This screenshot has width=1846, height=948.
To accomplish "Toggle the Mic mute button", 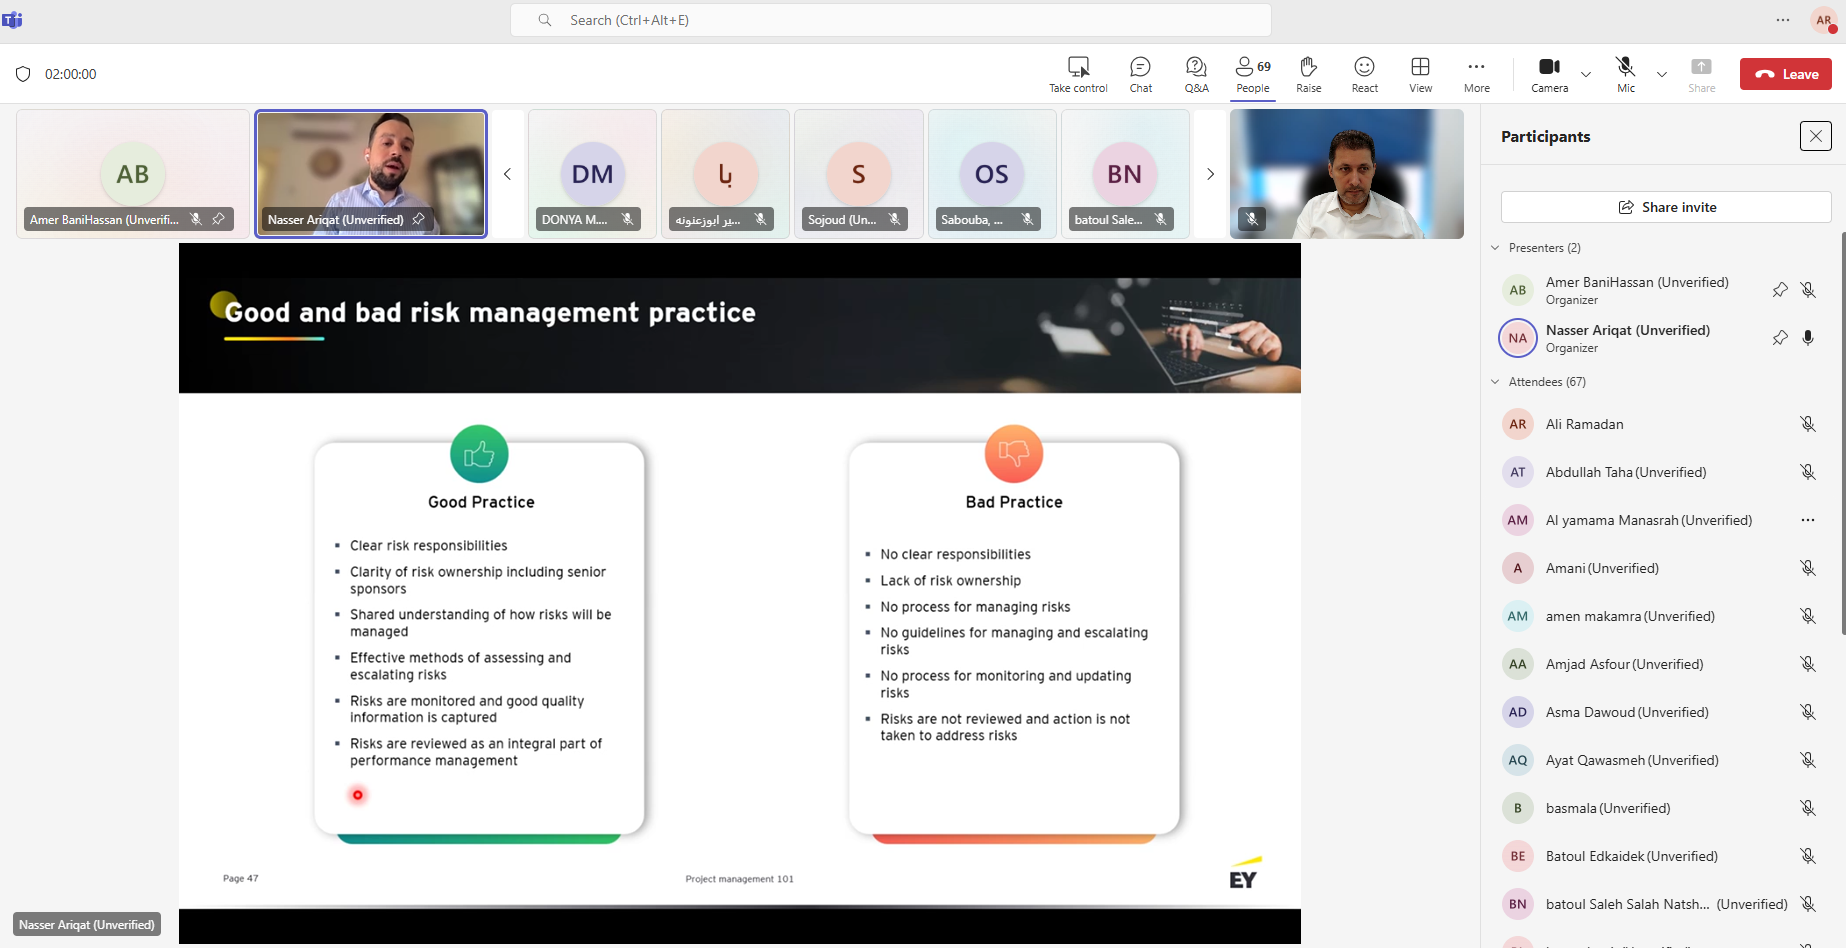I will point(1626,74).
